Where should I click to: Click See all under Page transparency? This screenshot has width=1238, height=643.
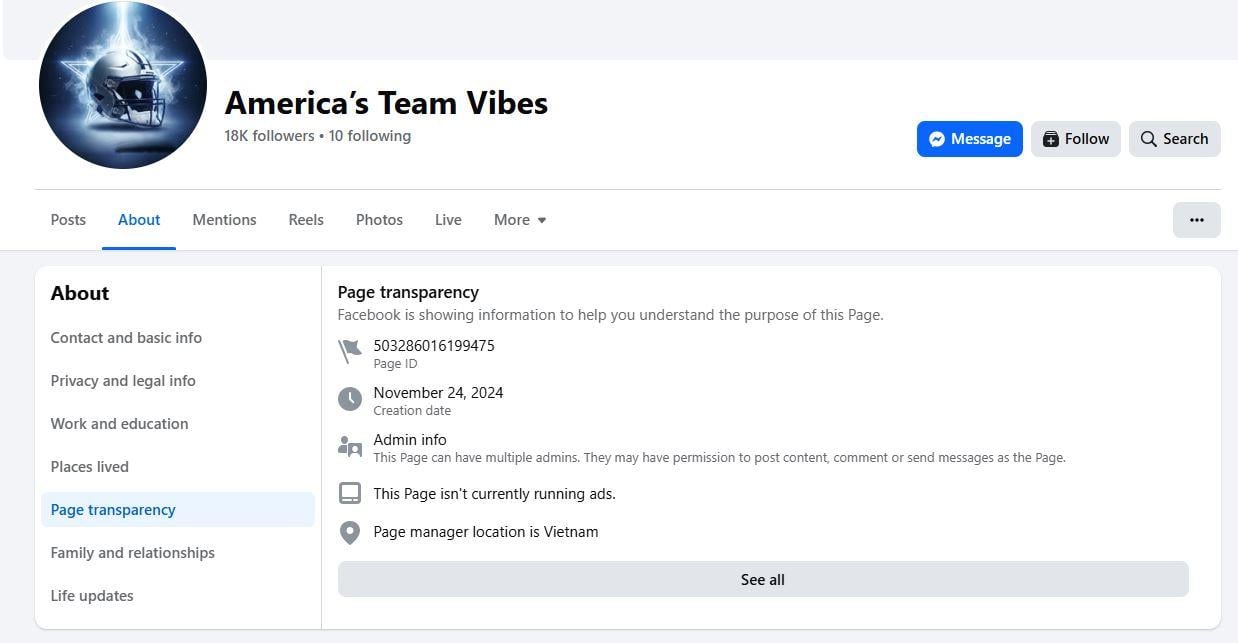[762, 580]
